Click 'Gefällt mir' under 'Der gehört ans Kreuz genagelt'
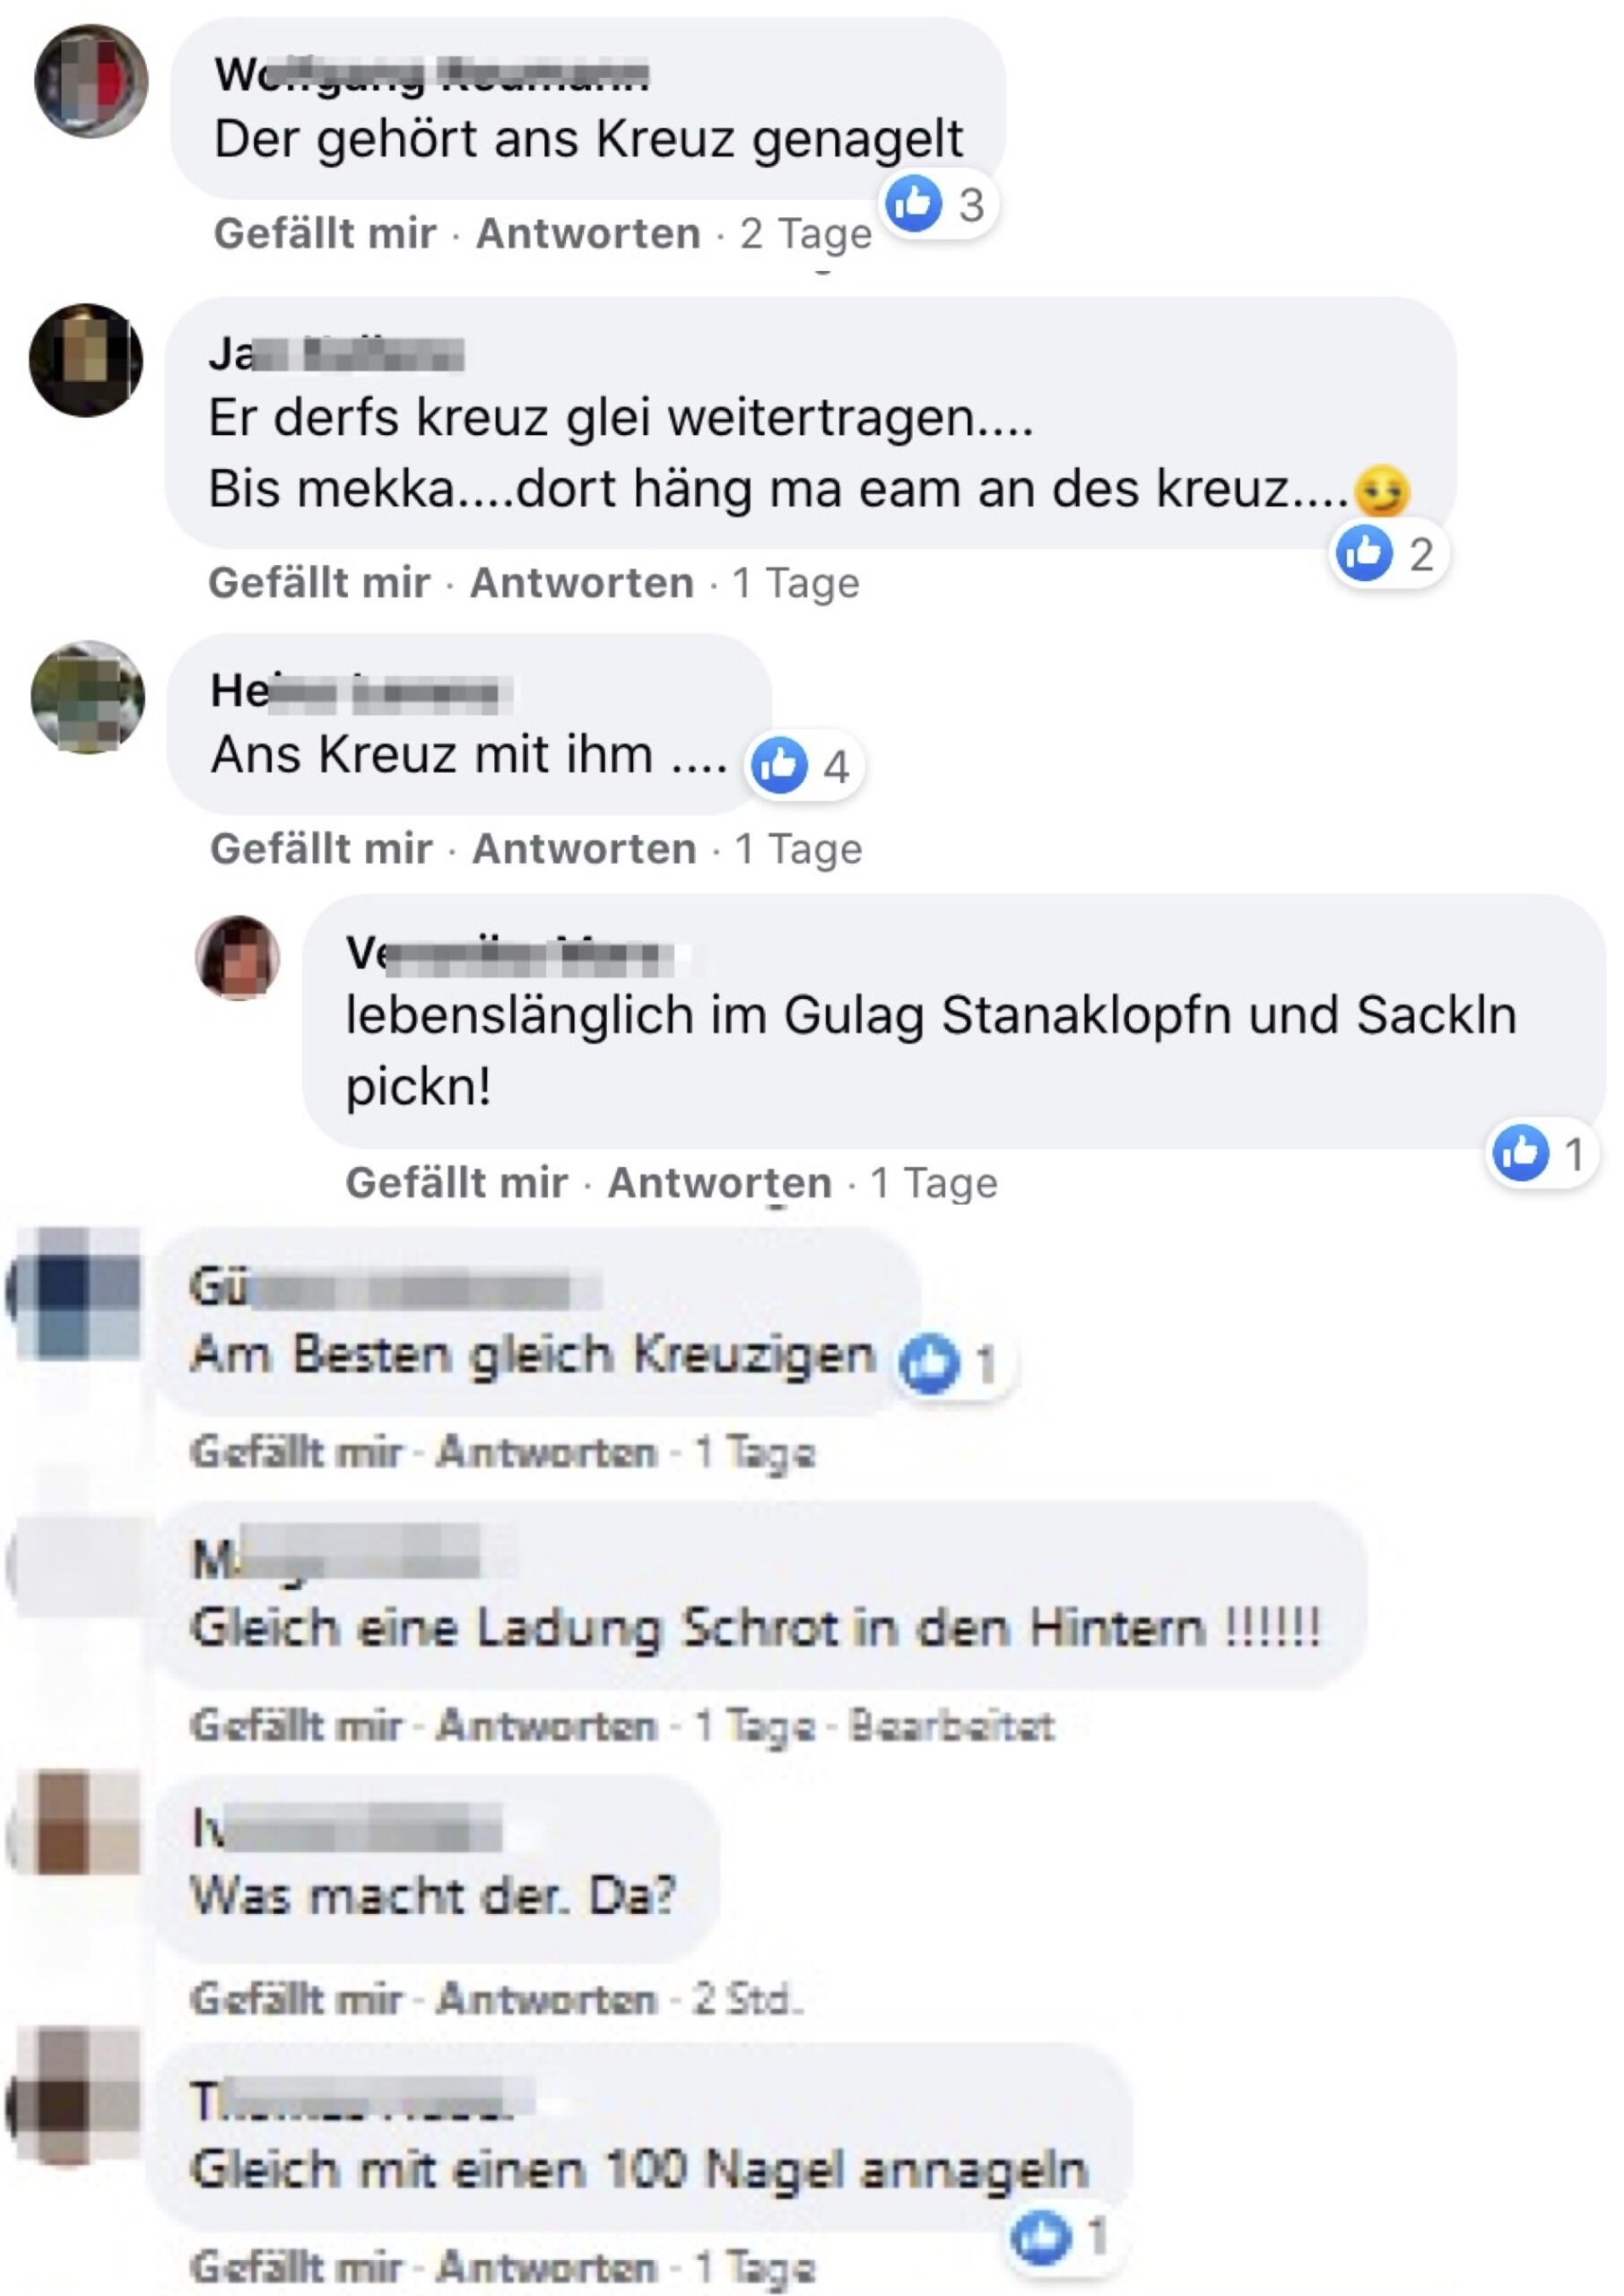This screenshot has width=1624, height=2296. click(325, 233)
